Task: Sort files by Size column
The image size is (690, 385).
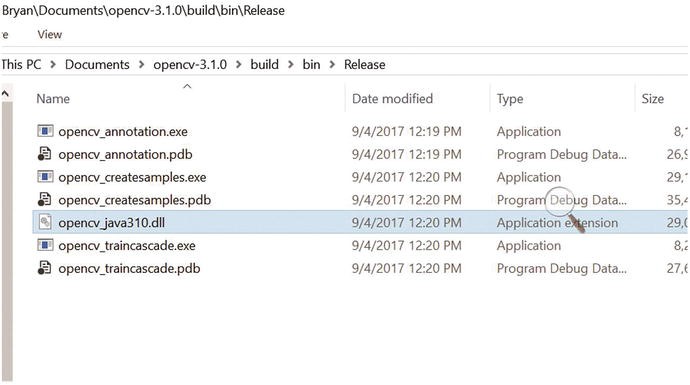Action: tap(652, 99)
